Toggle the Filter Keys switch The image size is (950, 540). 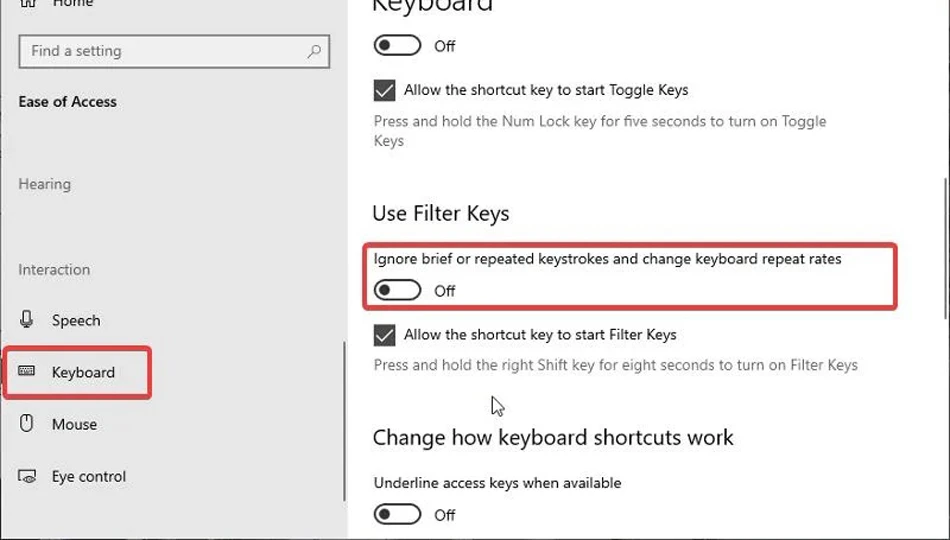tap(397, 290)
